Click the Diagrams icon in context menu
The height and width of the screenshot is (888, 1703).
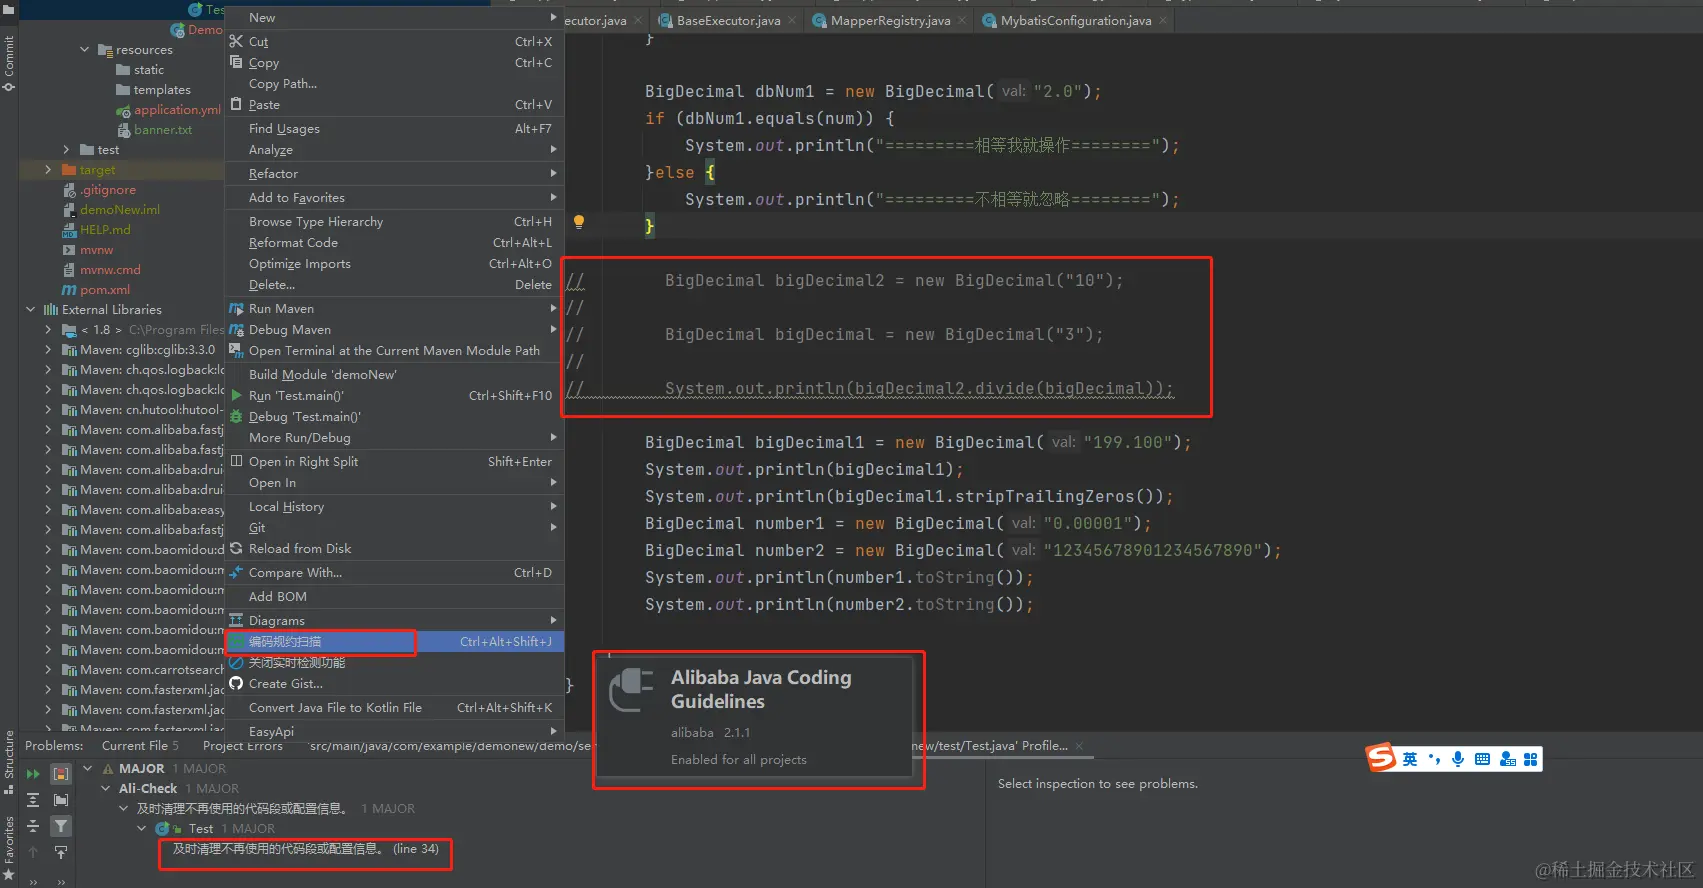(236, 621)
